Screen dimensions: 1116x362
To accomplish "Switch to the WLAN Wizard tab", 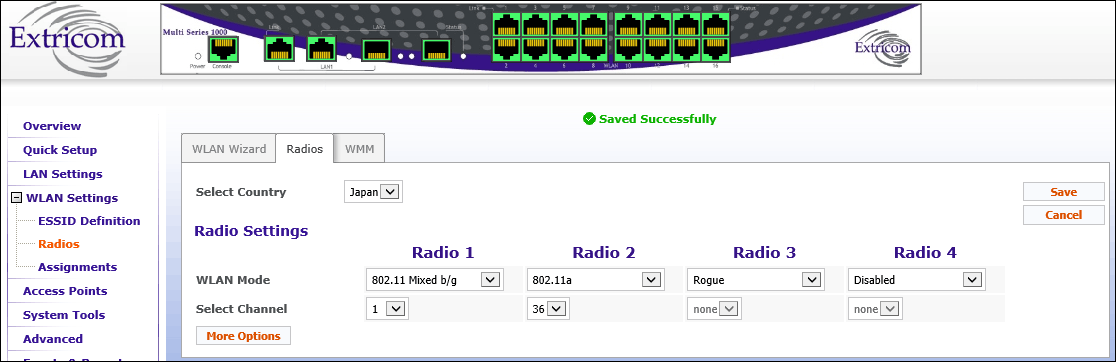I will (228, 149).
